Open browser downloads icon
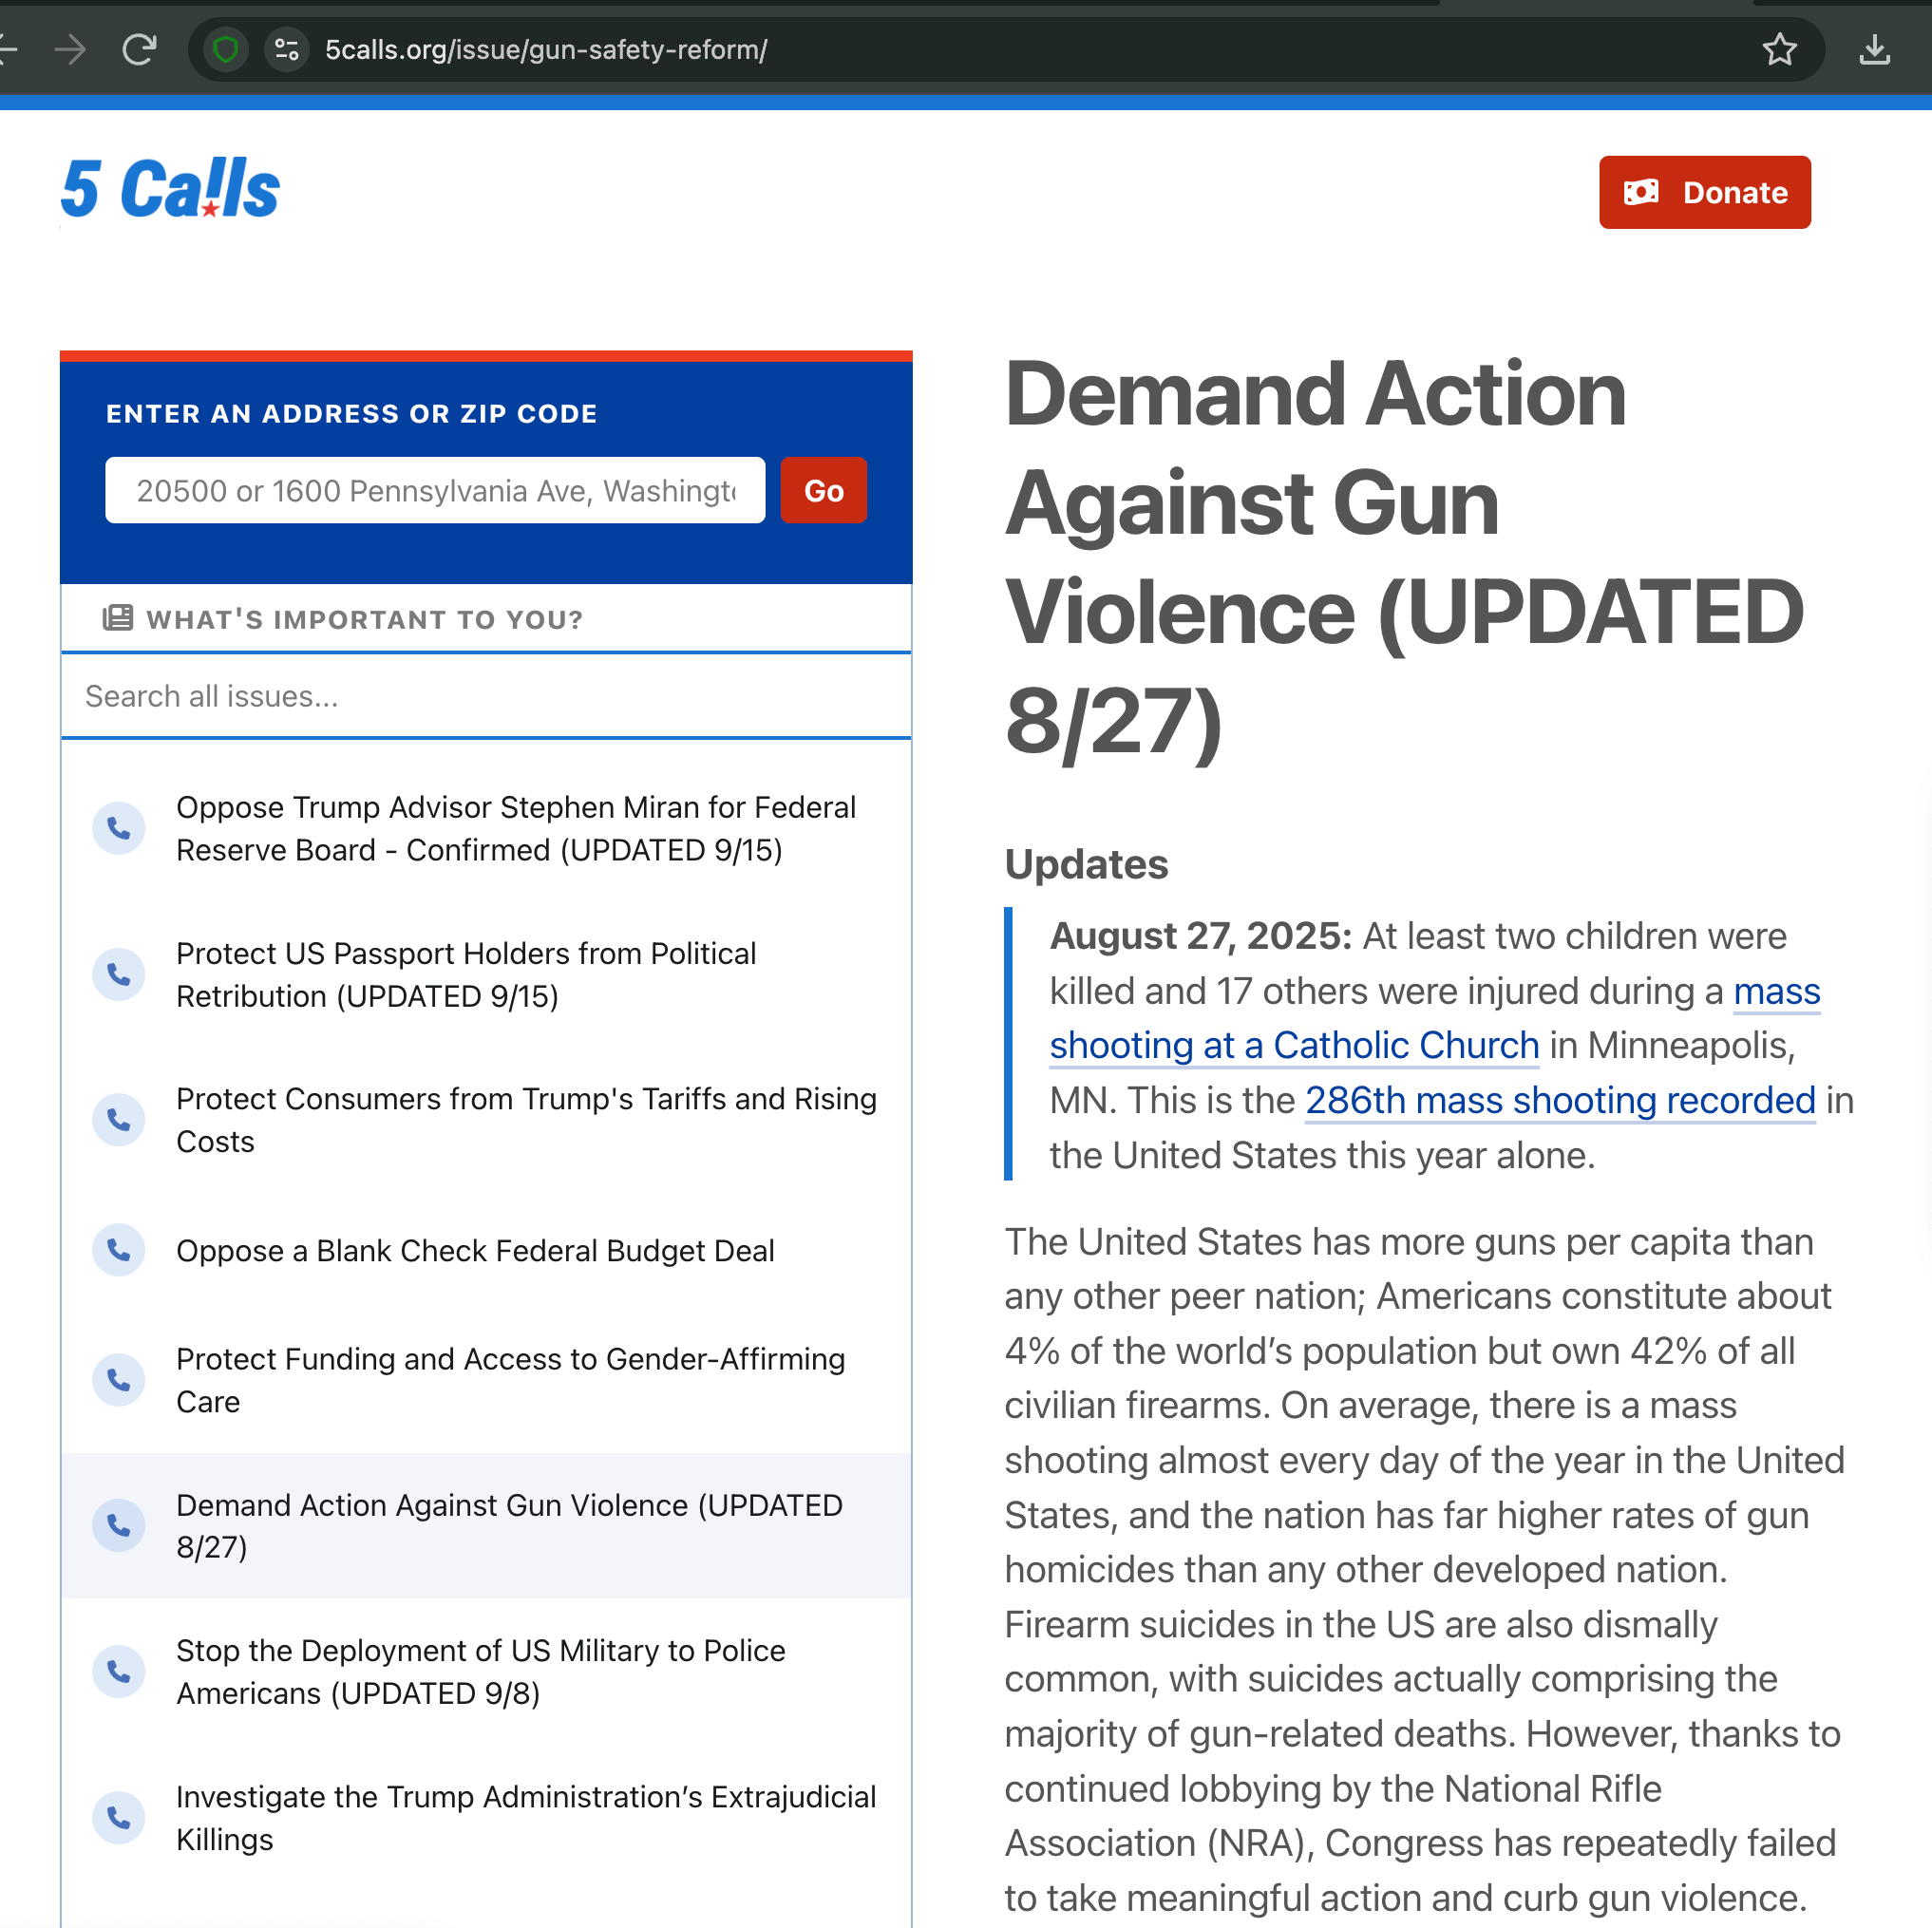The image size is (1932, 1928). pos(1874,49)
